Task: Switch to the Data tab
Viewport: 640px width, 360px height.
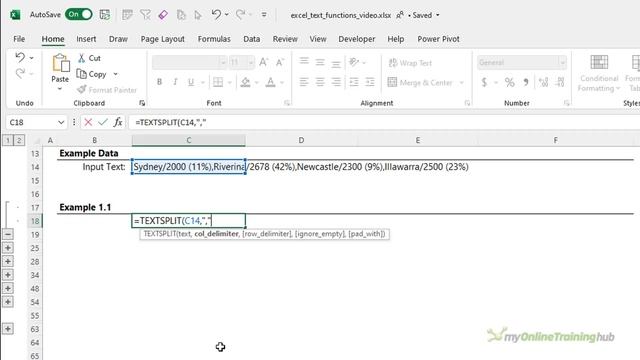Action: tap(251, 39)
